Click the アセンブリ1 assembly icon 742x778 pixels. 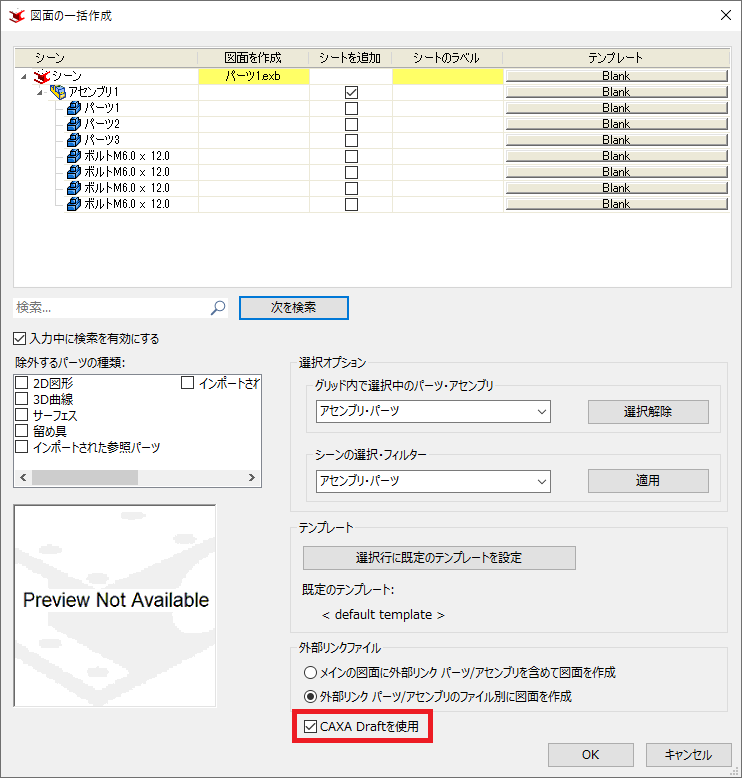tap(58, 92)
